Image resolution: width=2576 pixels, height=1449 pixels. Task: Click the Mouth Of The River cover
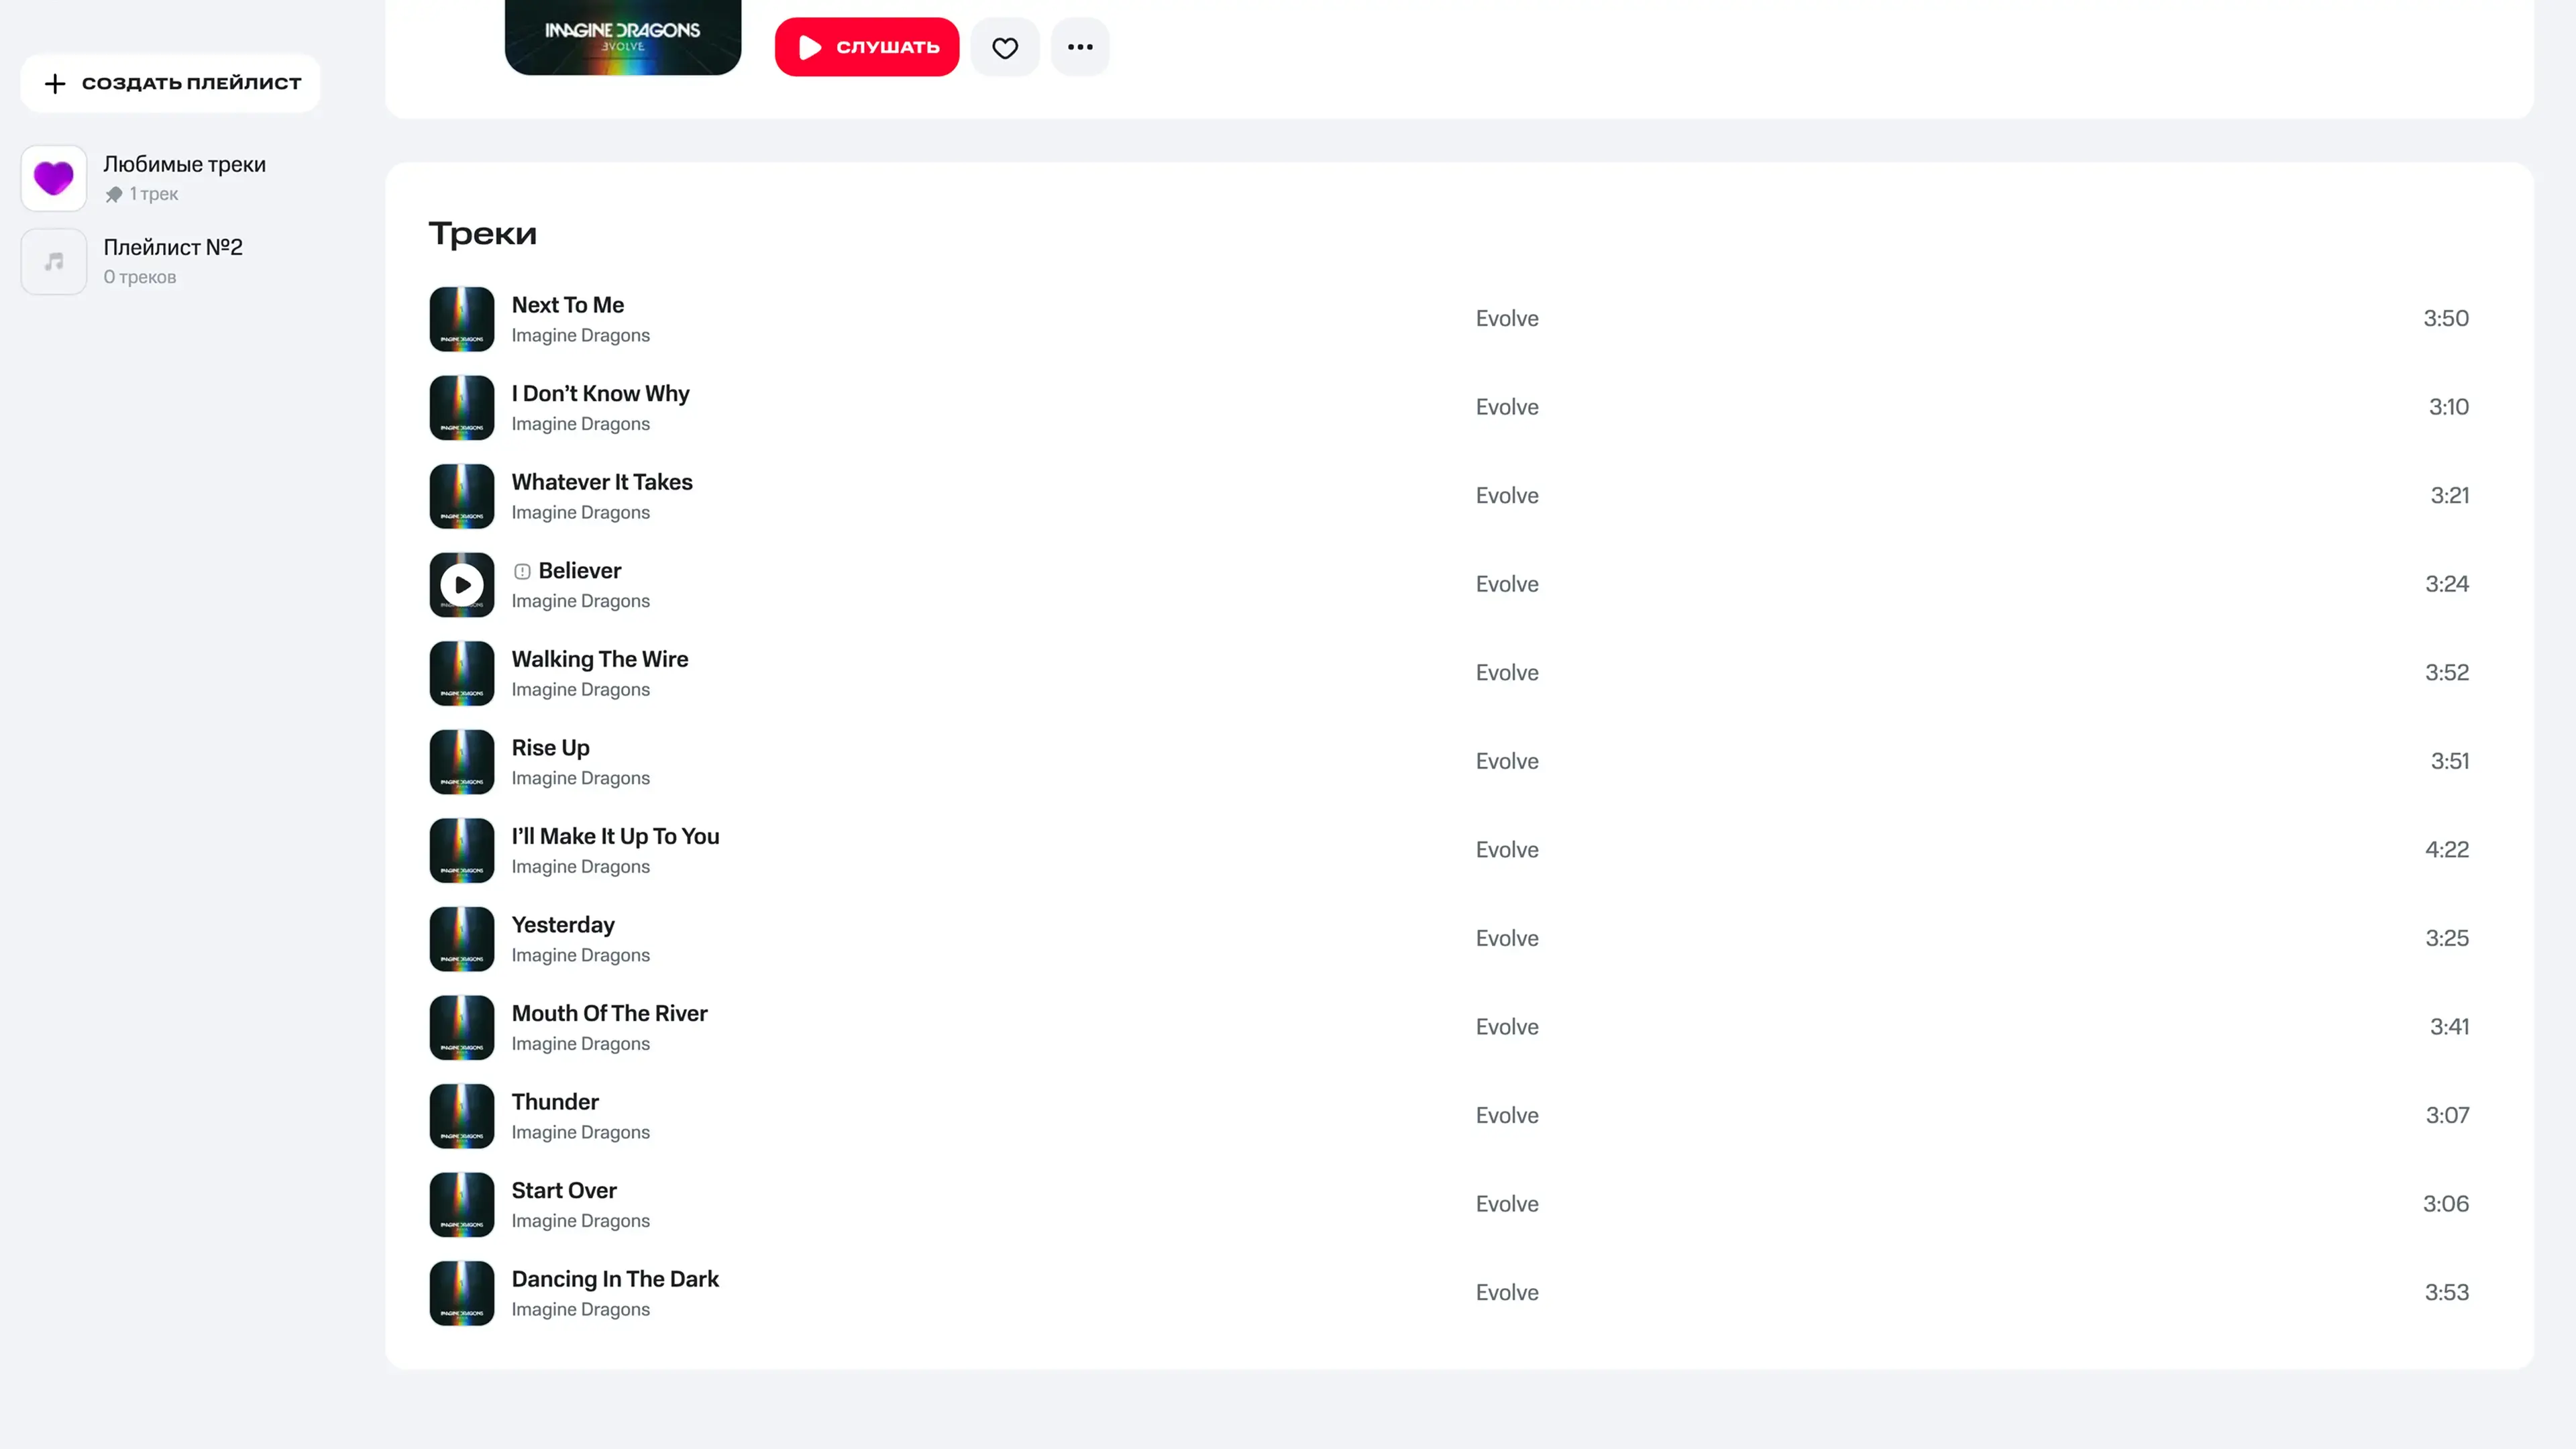[x=462, y=1027]
